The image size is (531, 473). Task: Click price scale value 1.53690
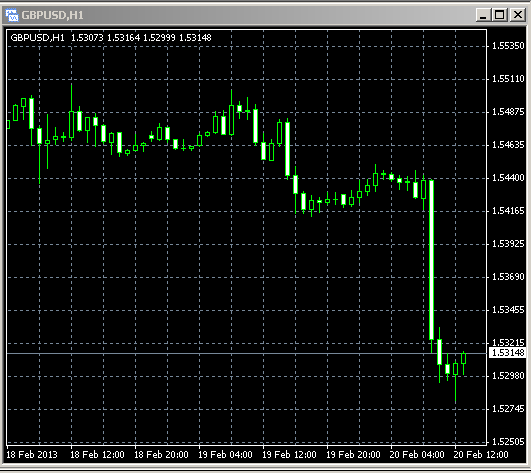coord(508,277)
